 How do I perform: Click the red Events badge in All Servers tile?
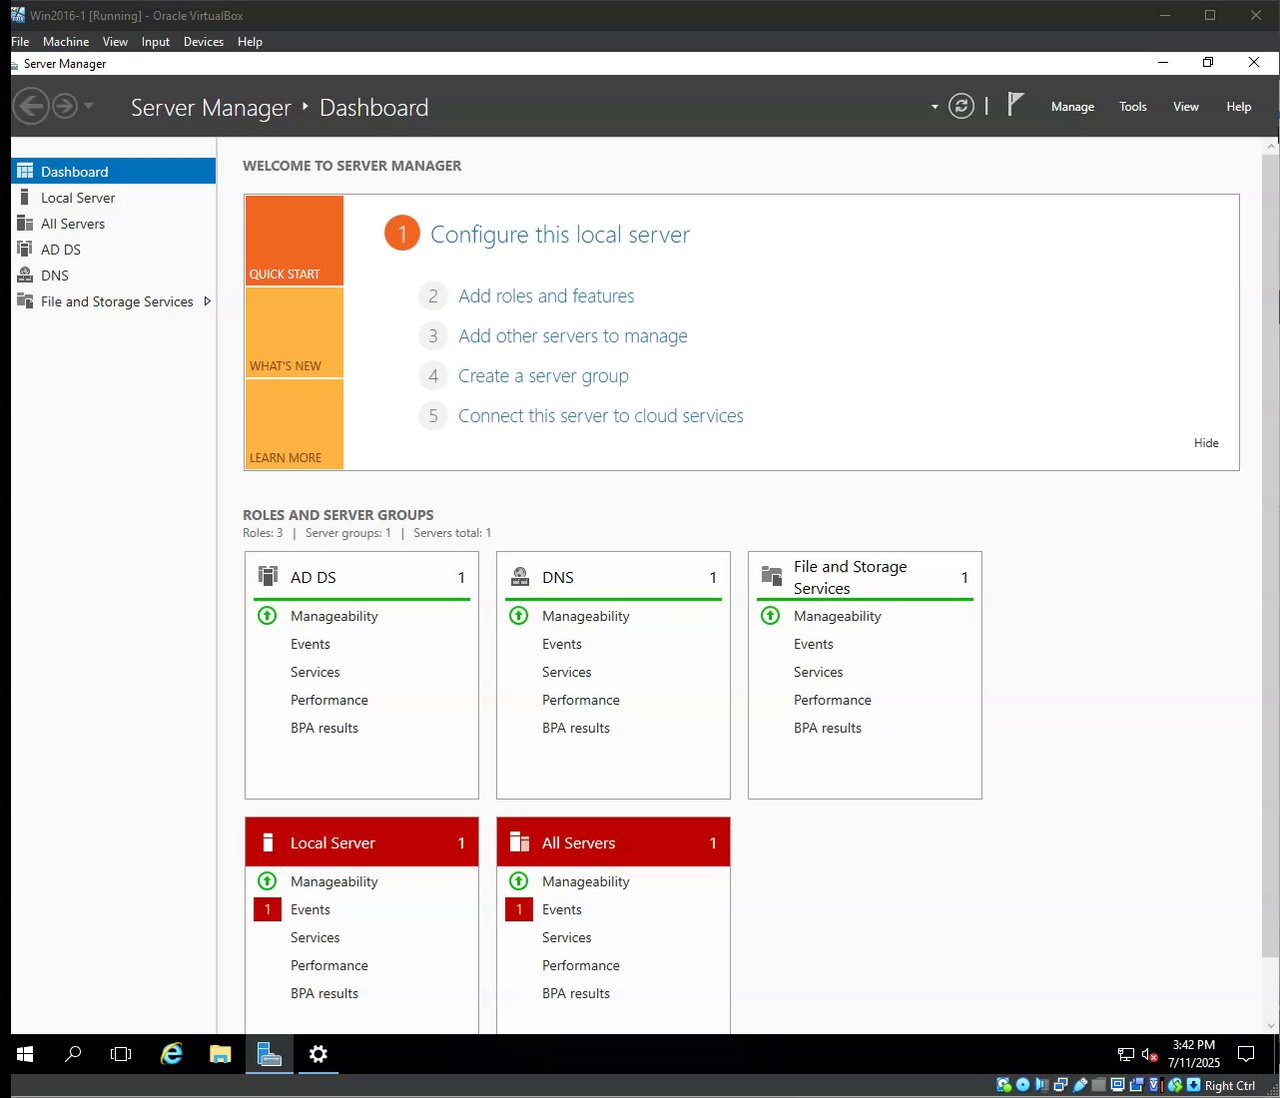click(519, 909)
